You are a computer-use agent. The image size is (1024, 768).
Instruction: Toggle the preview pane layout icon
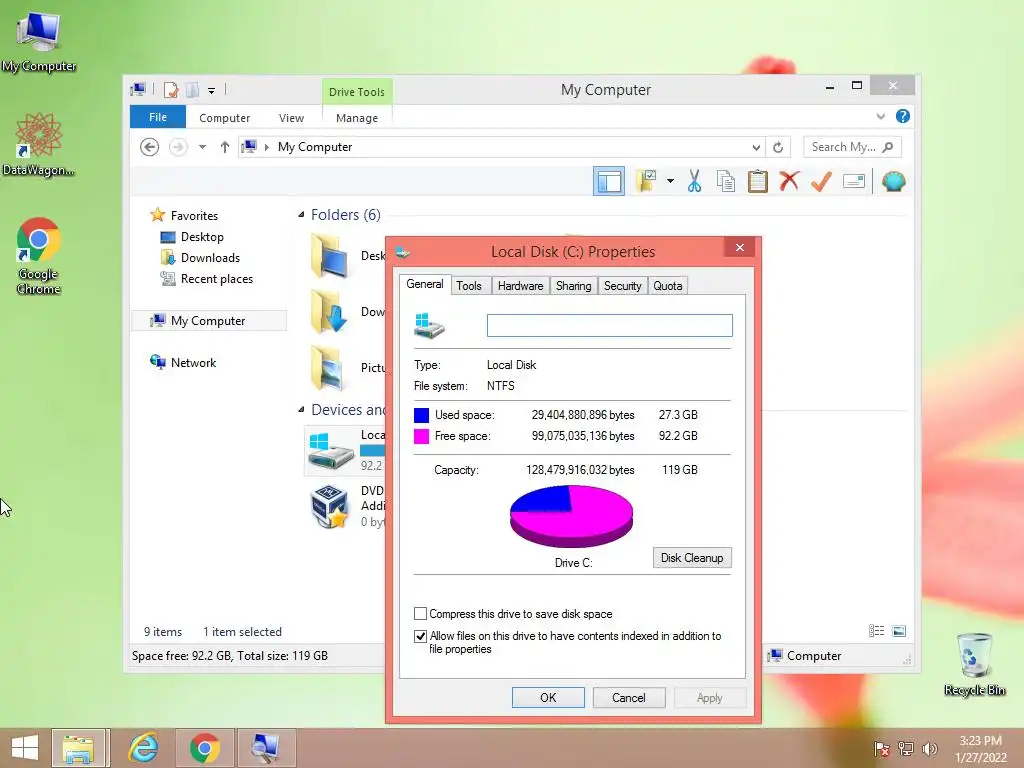point(609,181)
